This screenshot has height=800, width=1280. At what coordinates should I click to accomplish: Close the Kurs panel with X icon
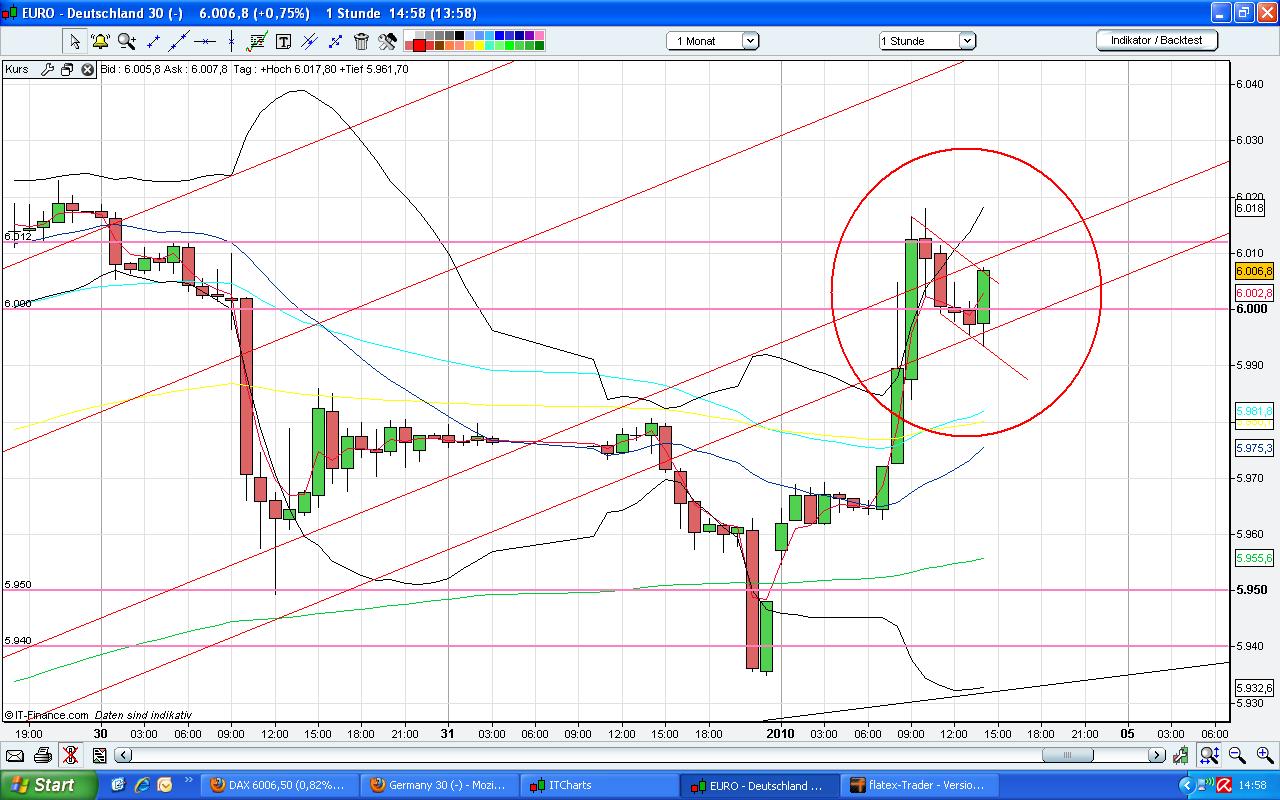pos(87,69)
